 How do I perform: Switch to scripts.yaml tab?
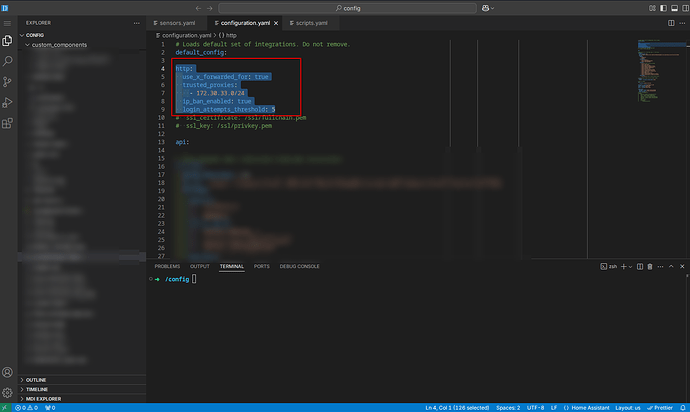pos(311,23)
